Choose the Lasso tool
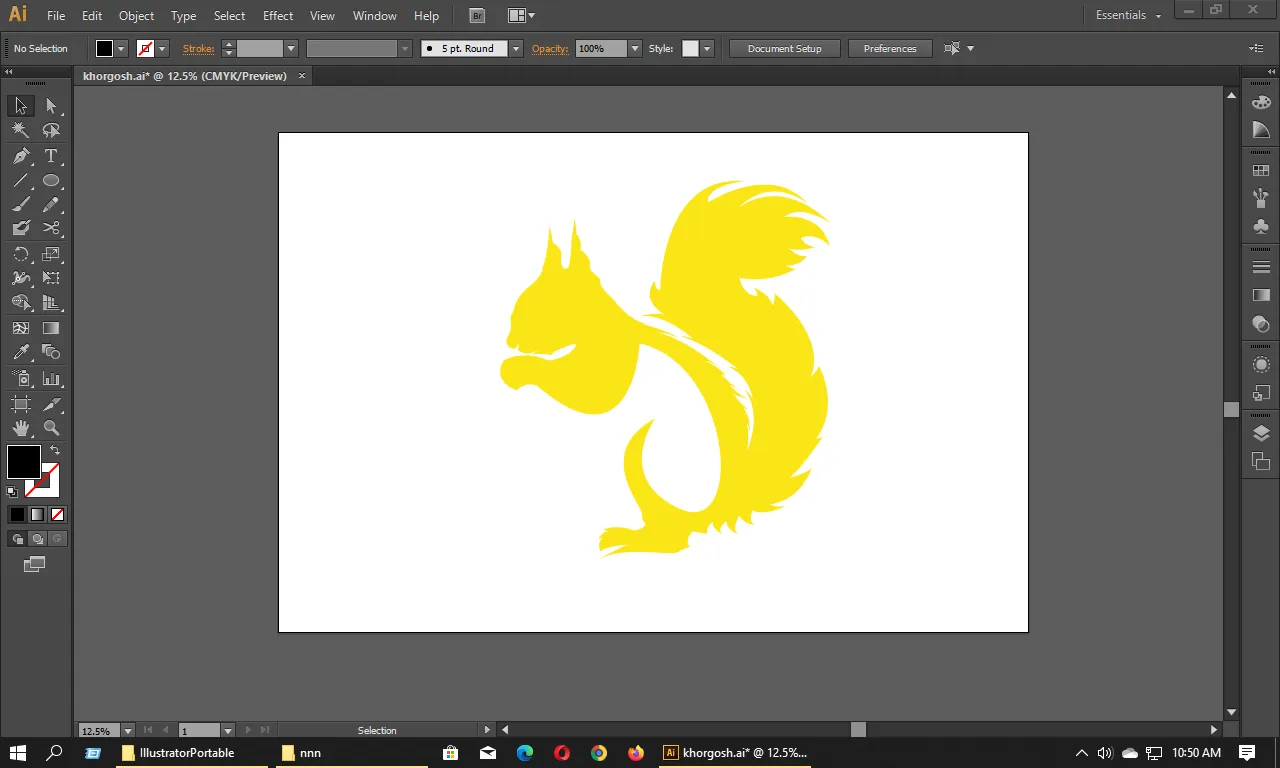1280x768 pixels. click(x=51, y=130)
